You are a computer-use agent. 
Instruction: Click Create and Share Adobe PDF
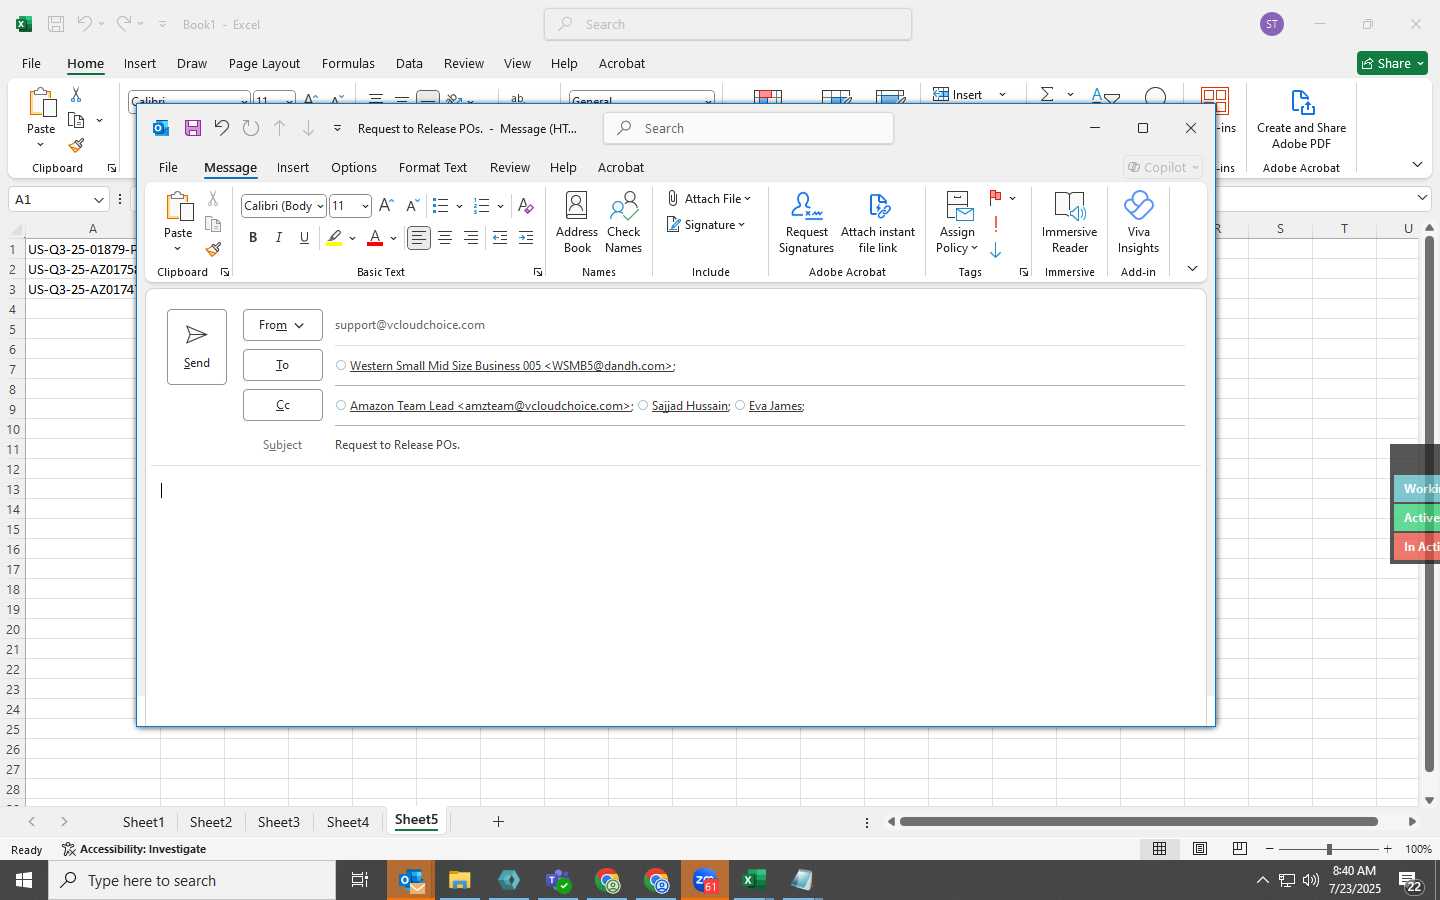click(x=1301, y=119)
